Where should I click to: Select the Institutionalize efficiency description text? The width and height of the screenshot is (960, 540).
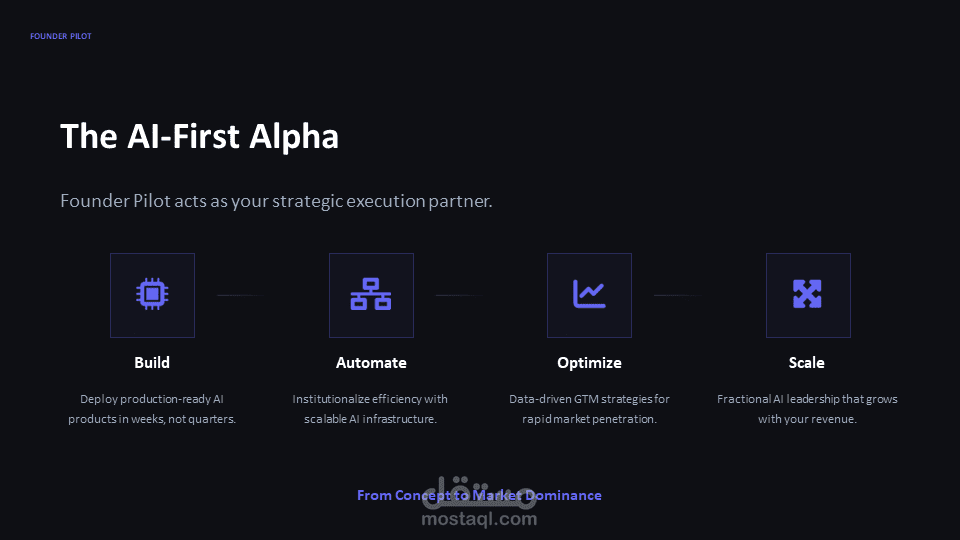[370, 409]
